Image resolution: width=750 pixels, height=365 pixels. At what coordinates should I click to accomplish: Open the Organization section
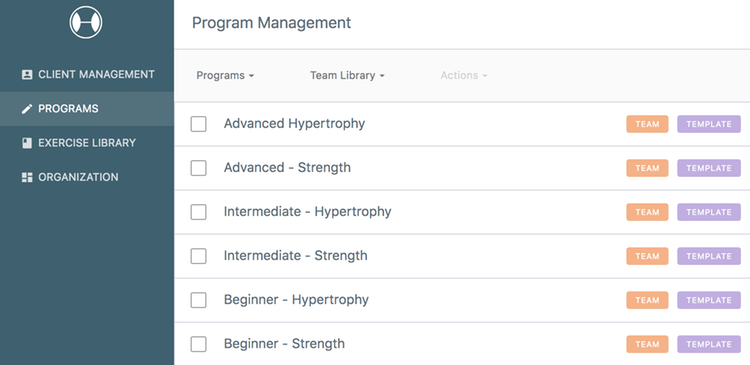pyautogui.click(x=87, y=177)
